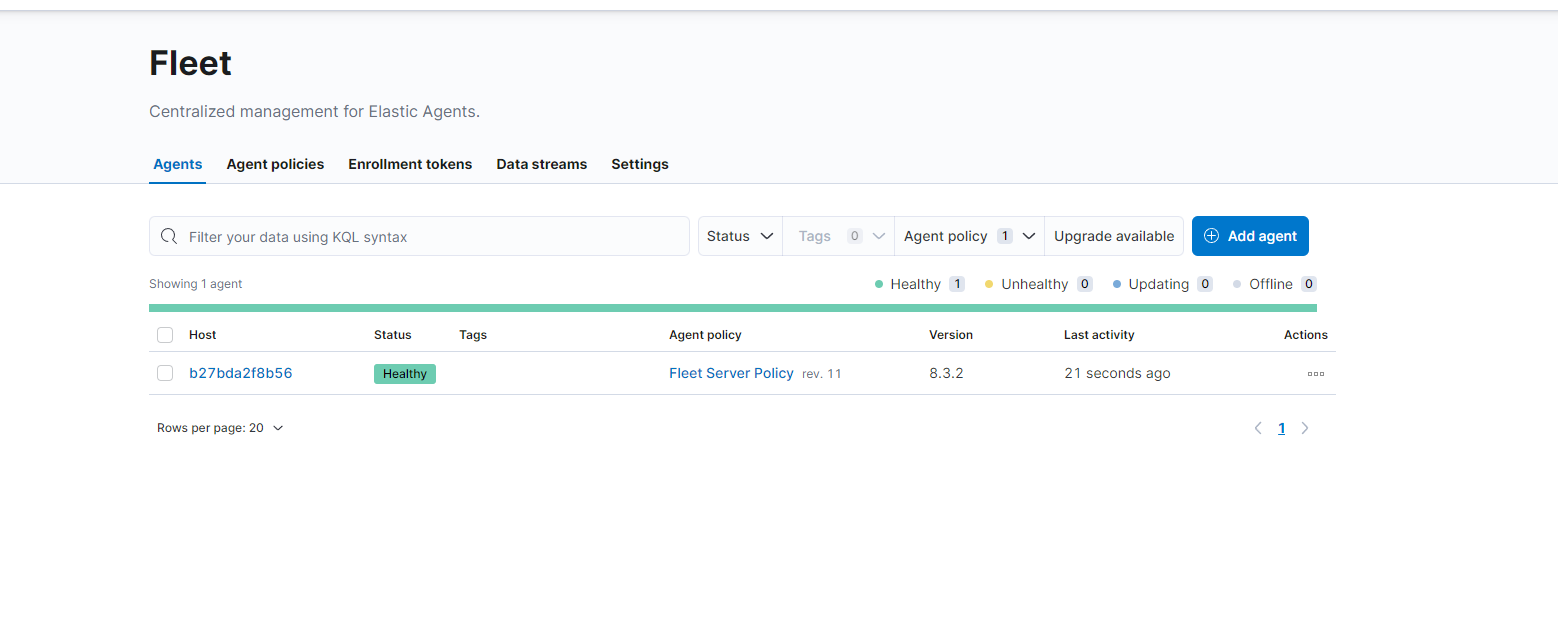
Task: Focus the KQL filter input field
Action: pyautogui.click(x=430, y=237)
